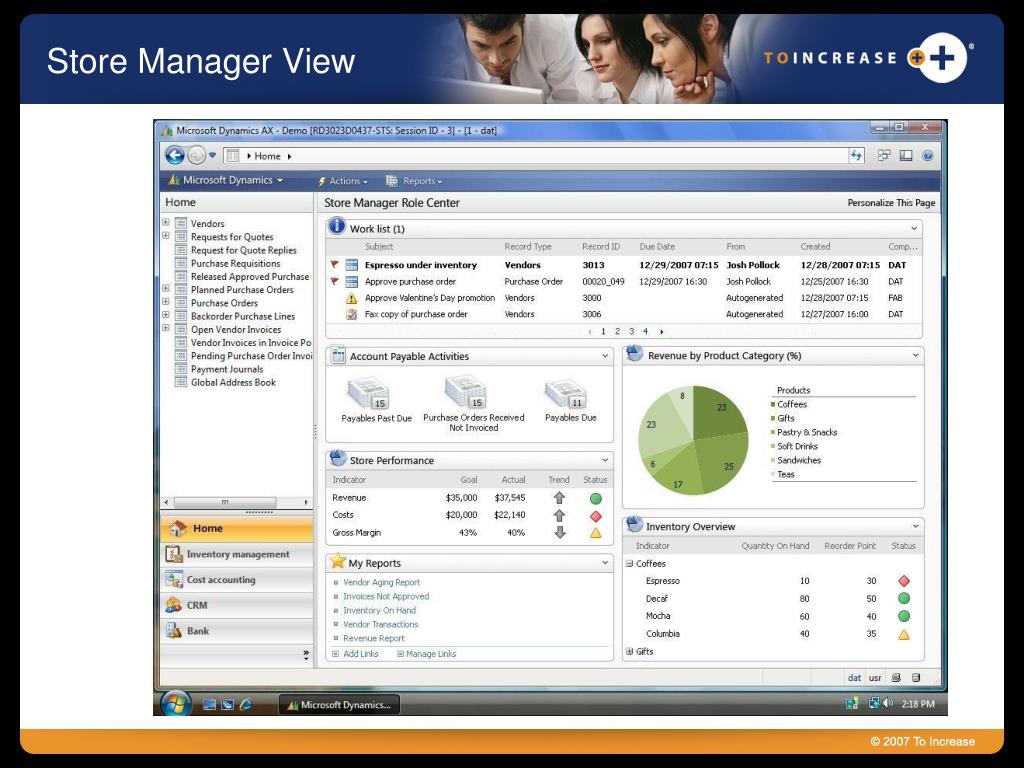Expand the Gifts inventory group
Screen dimensions: 1024x768
(x=630, y=651)
